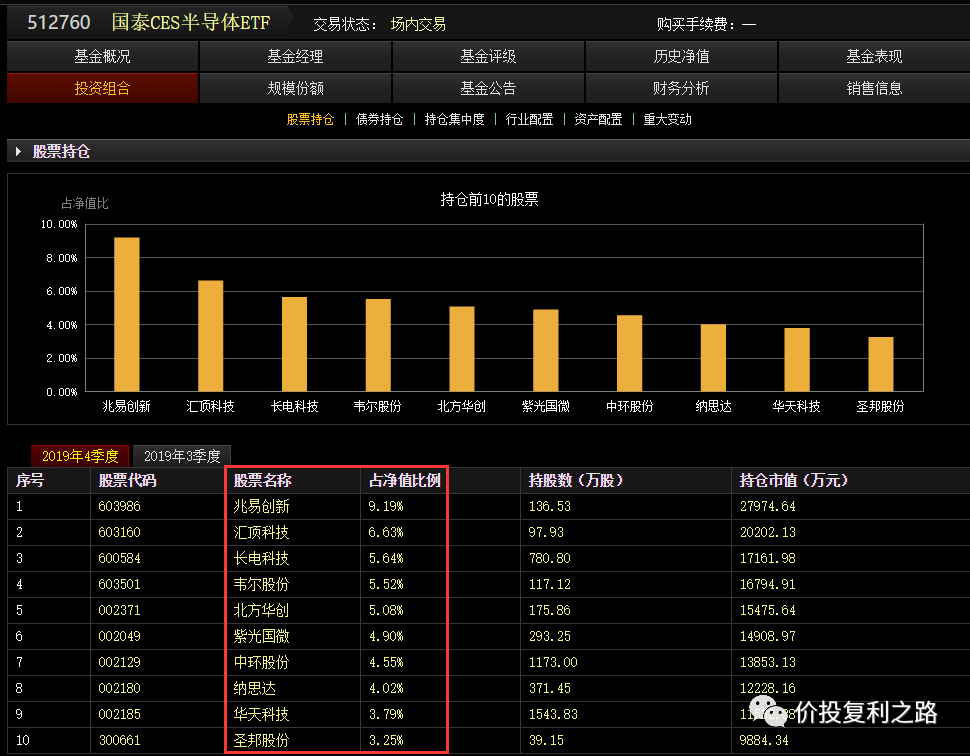Select 圣邦股份 in the table
The width and height of the screenshot is (970, 756).
click(261, 740)
